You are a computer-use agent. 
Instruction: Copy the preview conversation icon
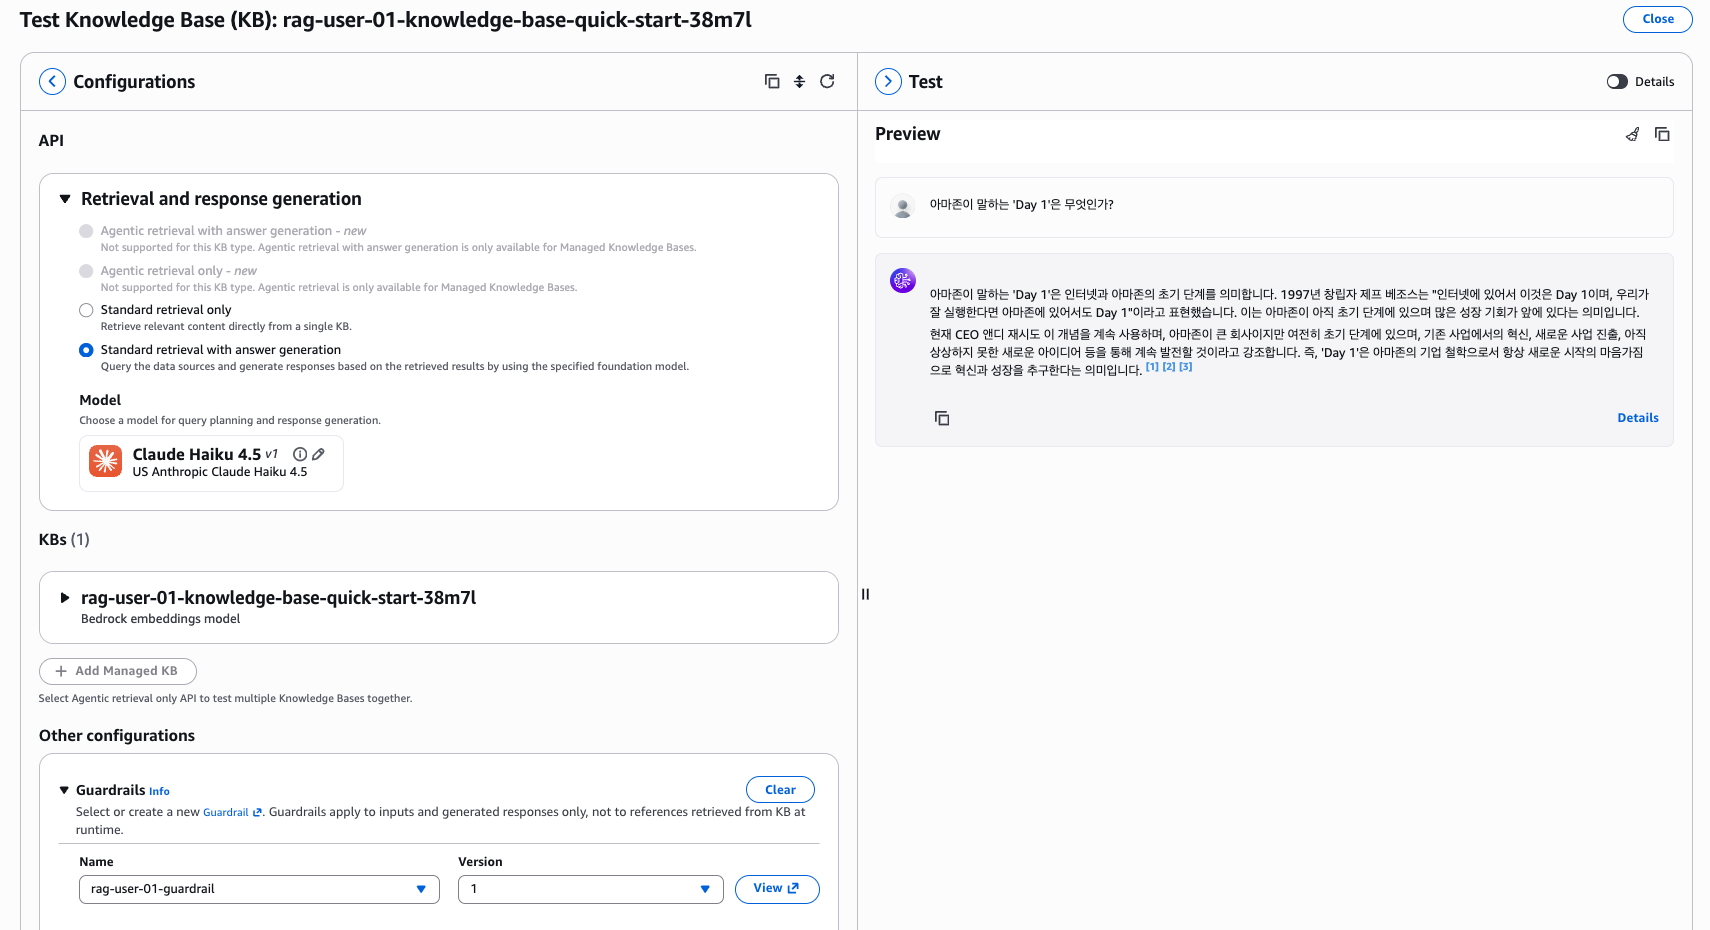pos(1662,134)
